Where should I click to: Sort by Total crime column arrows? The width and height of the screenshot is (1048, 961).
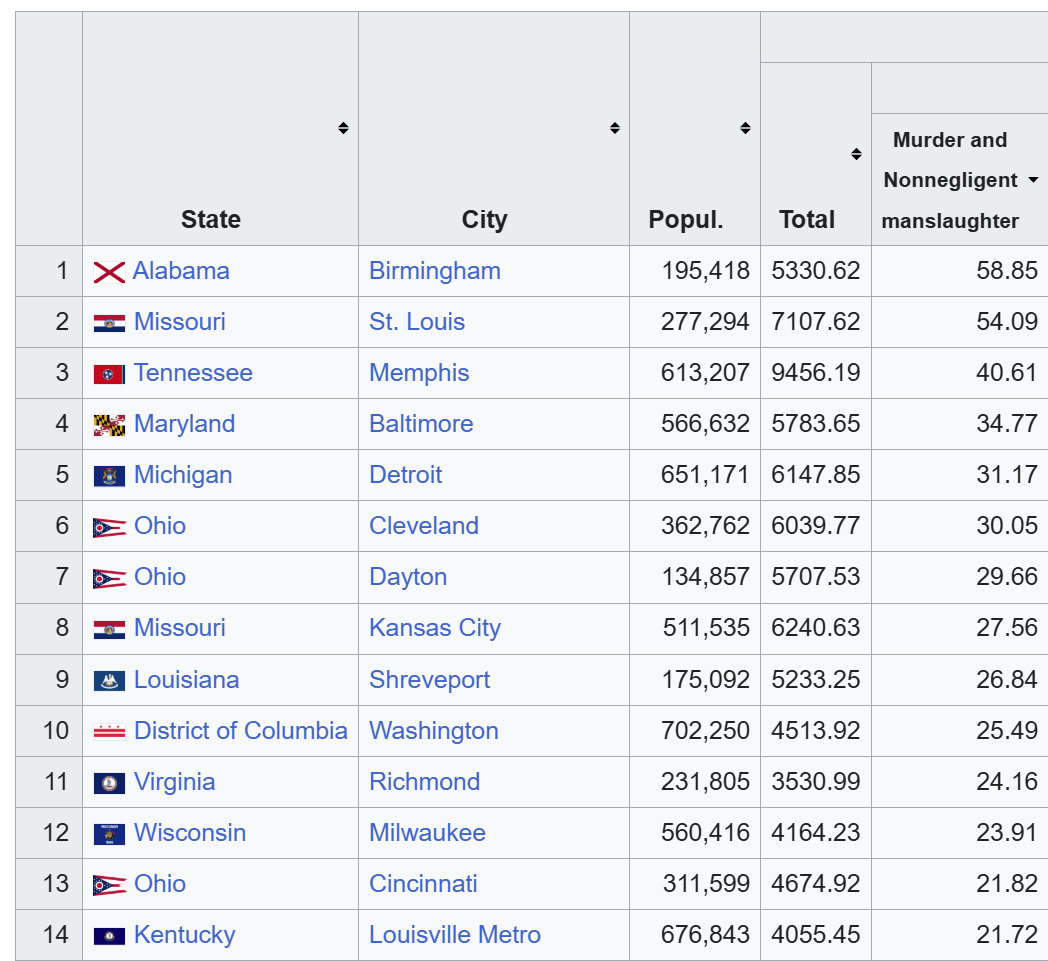856,154
